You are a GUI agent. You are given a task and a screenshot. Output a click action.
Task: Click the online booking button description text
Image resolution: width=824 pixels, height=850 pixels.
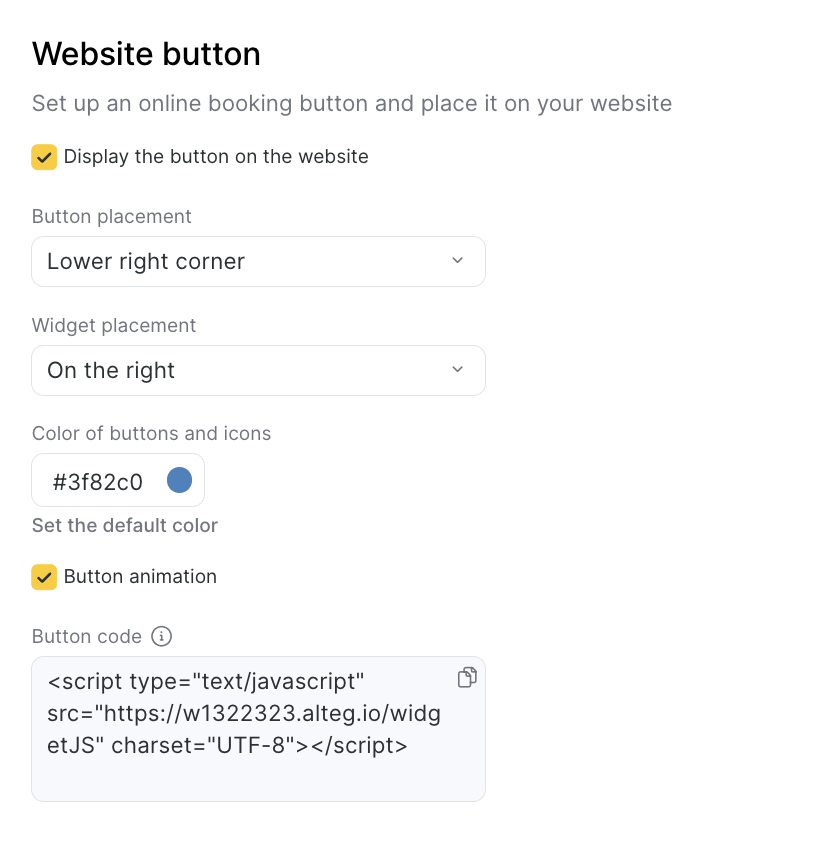click(351, 104)
